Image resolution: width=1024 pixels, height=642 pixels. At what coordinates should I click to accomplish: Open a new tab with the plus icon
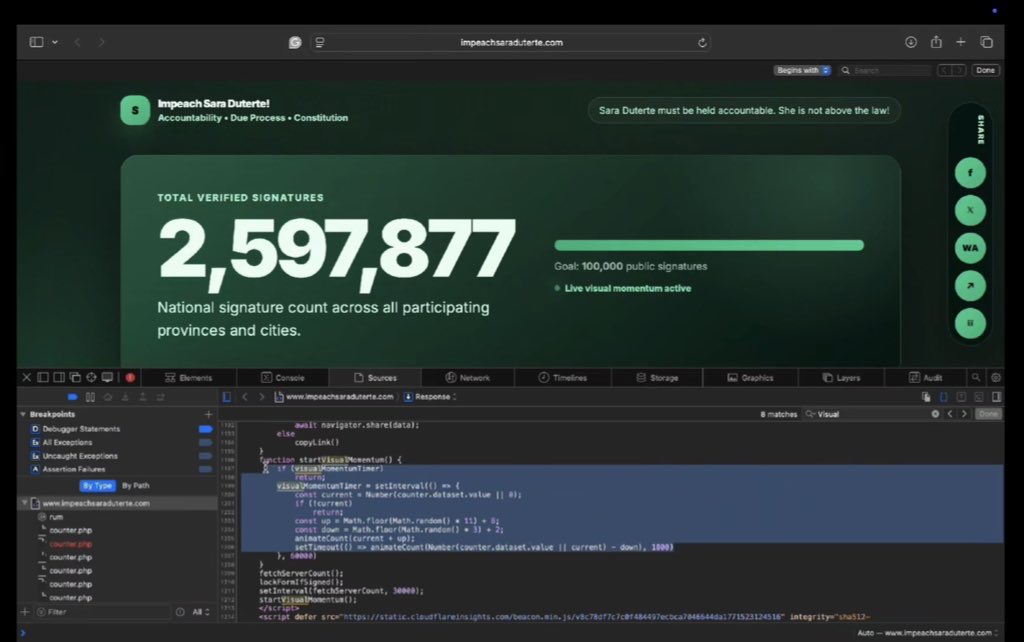pos(961,42)
